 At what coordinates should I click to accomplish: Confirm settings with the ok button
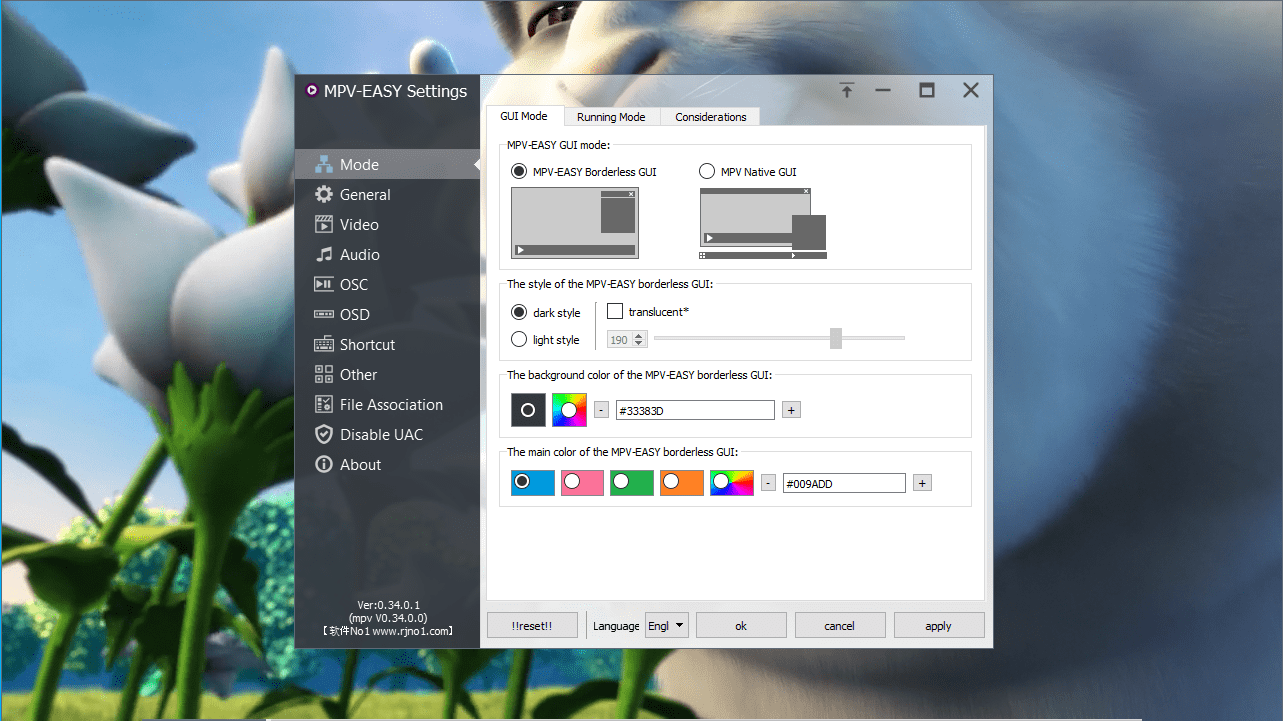click(x=741, y=625)
